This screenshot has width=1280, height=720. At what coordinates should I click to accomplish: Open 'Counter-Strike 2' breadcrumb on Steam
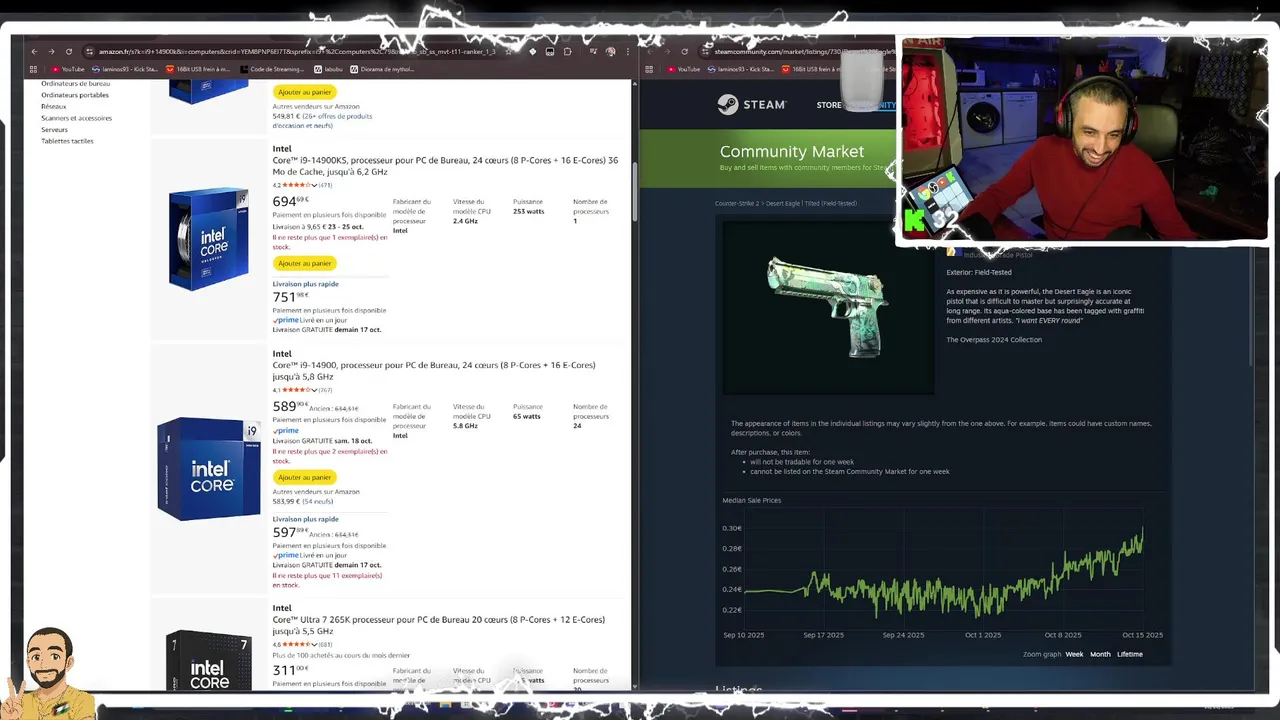738,203
